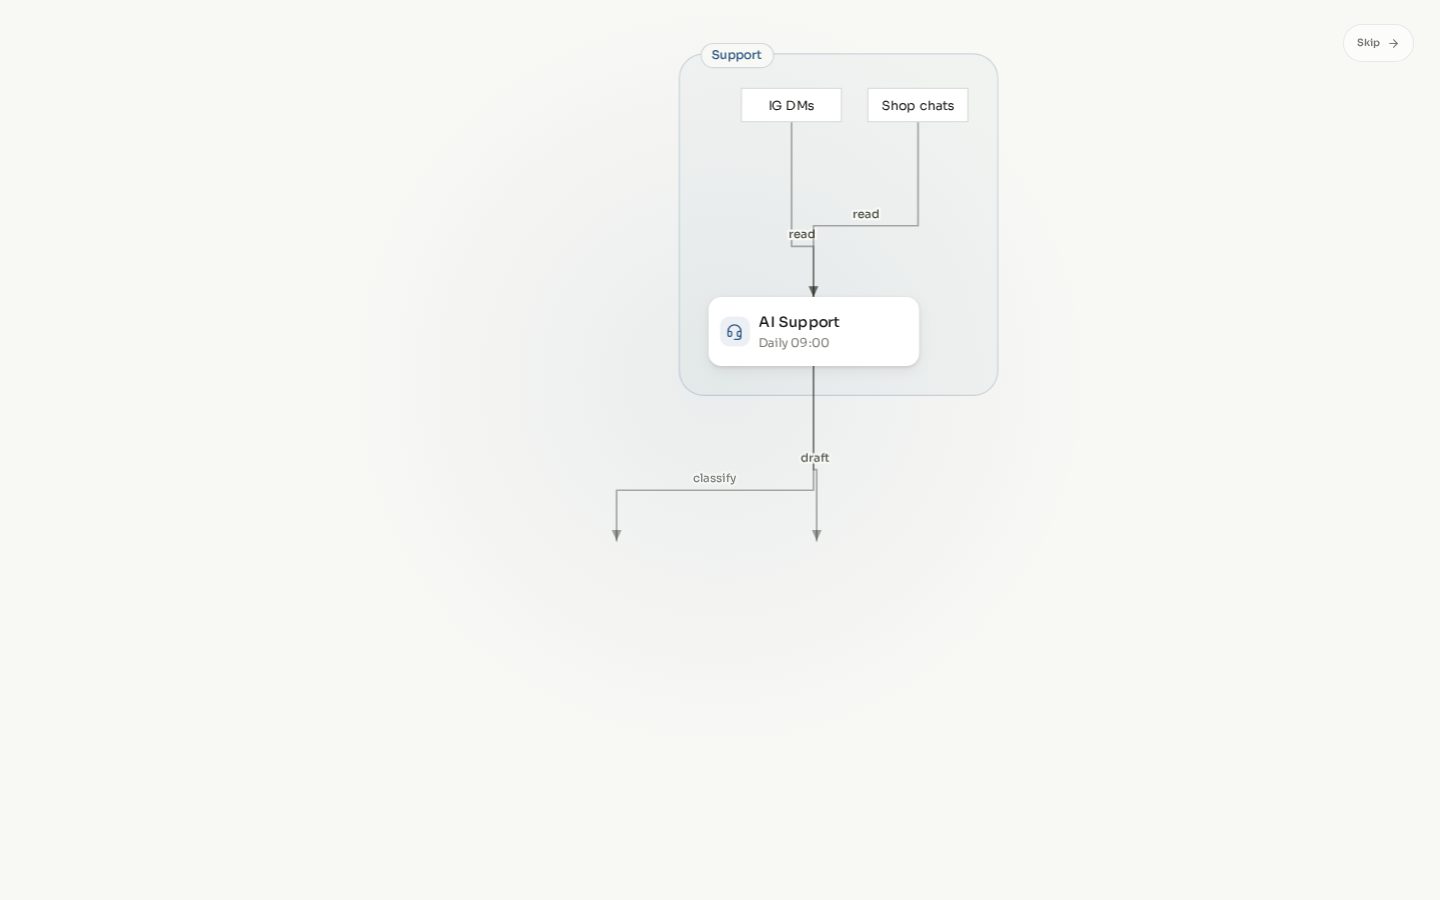Open the AI Support agent card title

pyautogui.click(x=799, y=322)
